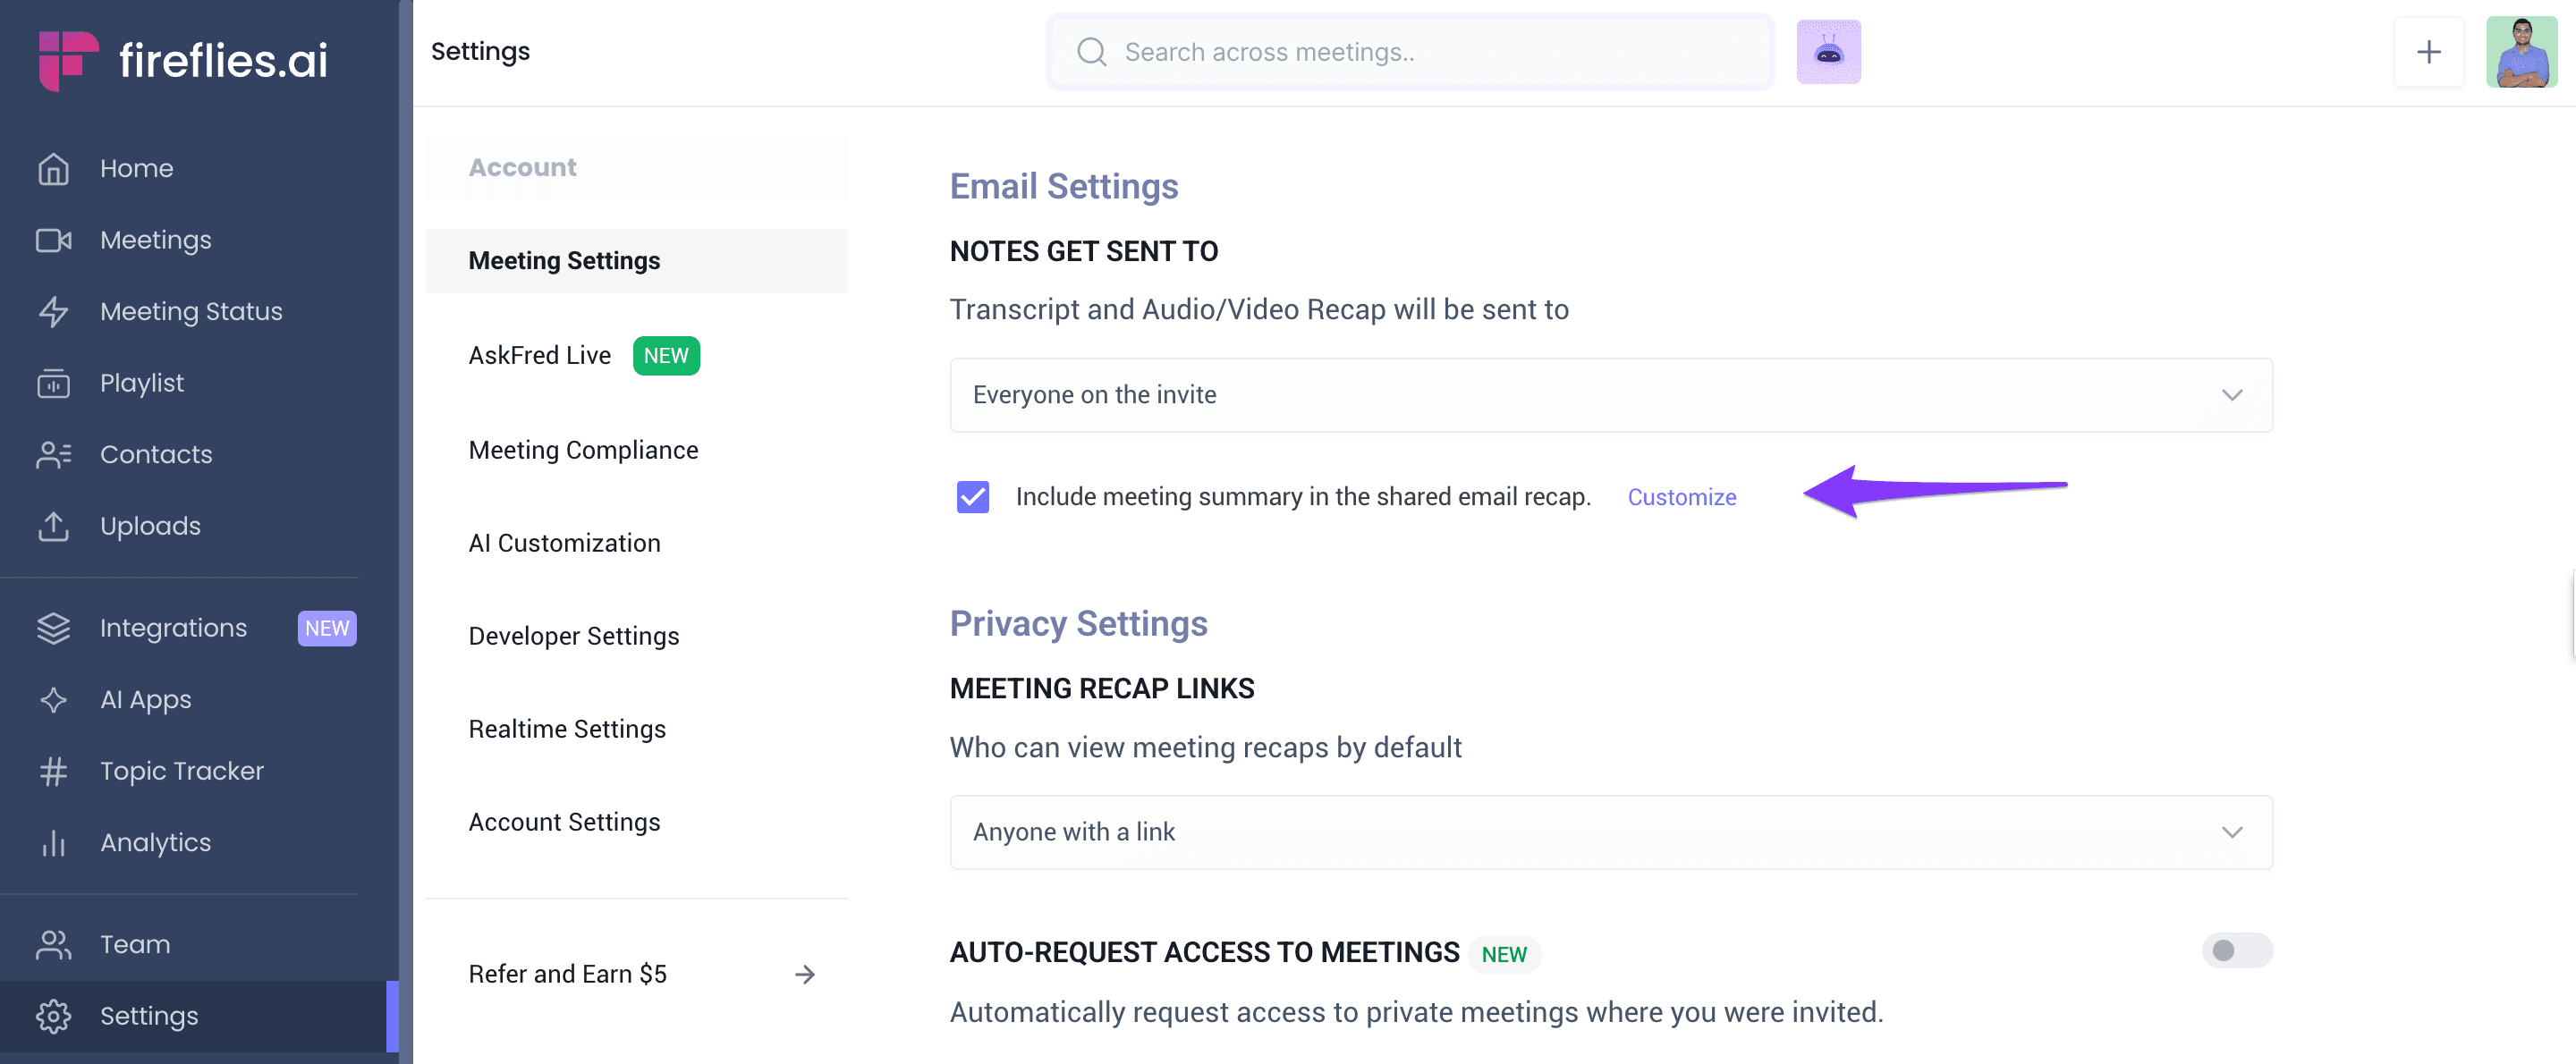The height and width of the screenshot is (1064, 2576).
Task: Focus the Search across meetings field
Action: coord(1410,52)
